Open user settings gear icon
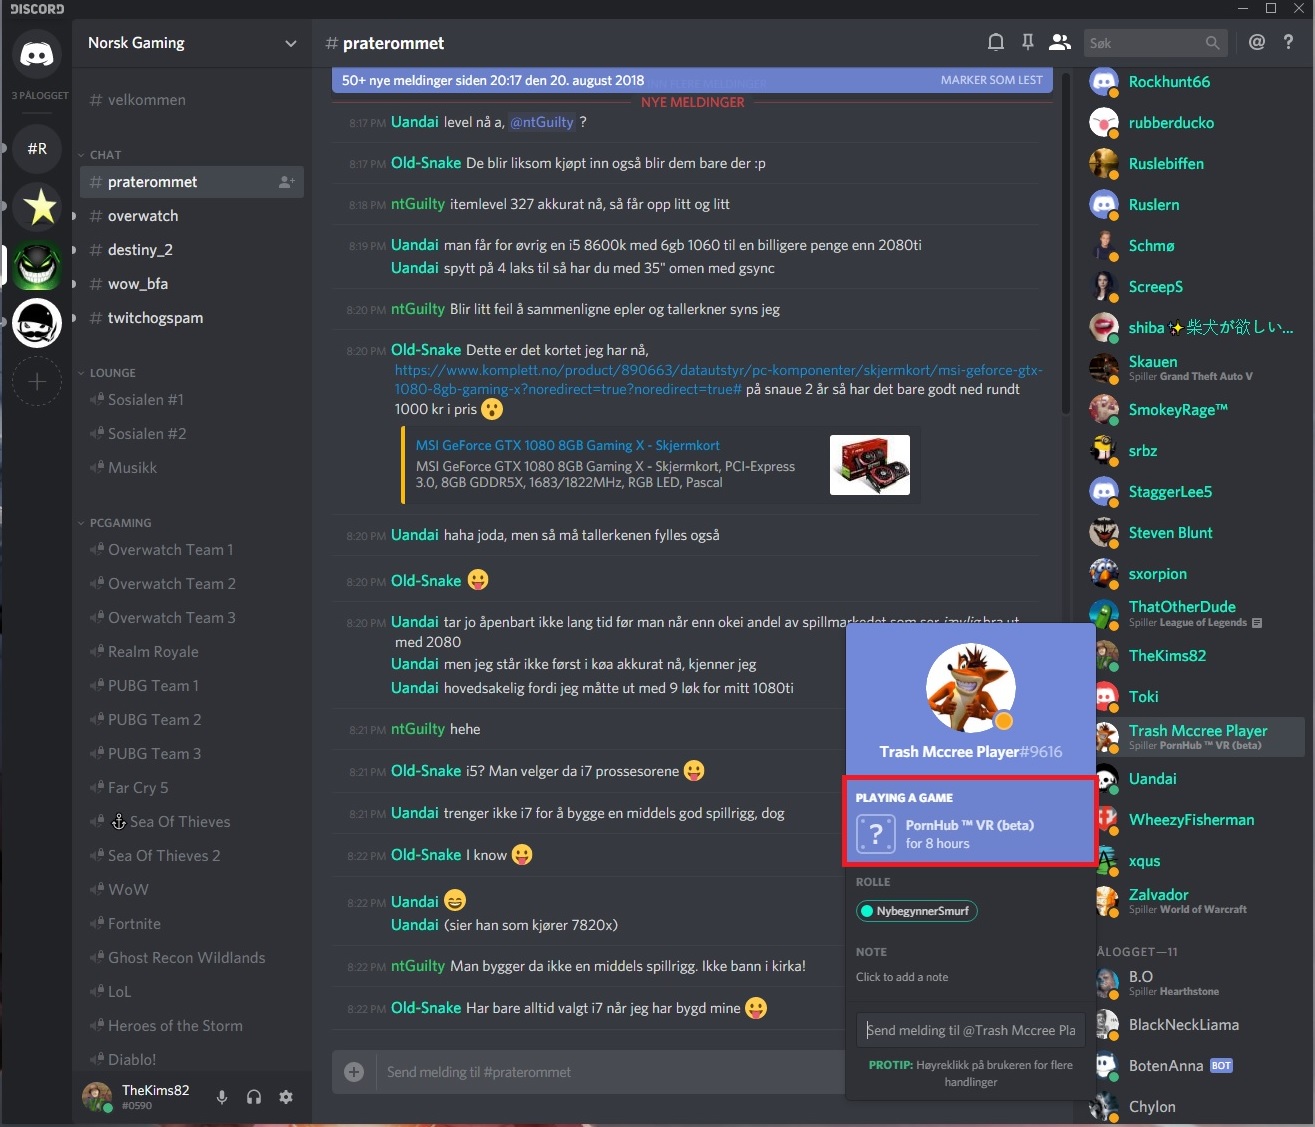This screenshot has width=1315, height=1127. 286,1097
